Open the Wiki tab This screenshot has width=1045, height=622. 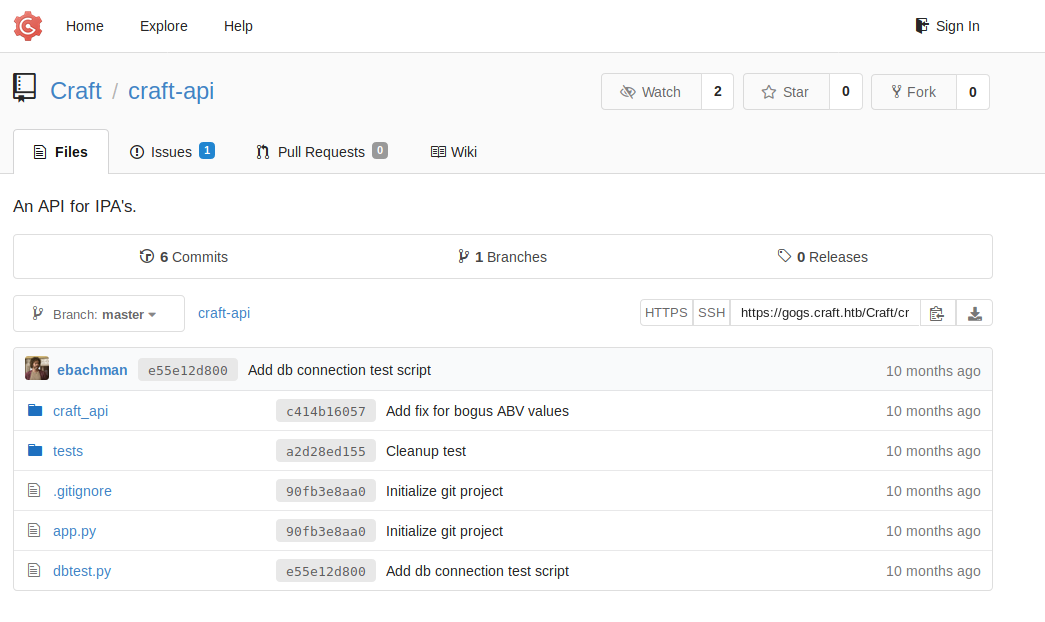pos(453,152)
